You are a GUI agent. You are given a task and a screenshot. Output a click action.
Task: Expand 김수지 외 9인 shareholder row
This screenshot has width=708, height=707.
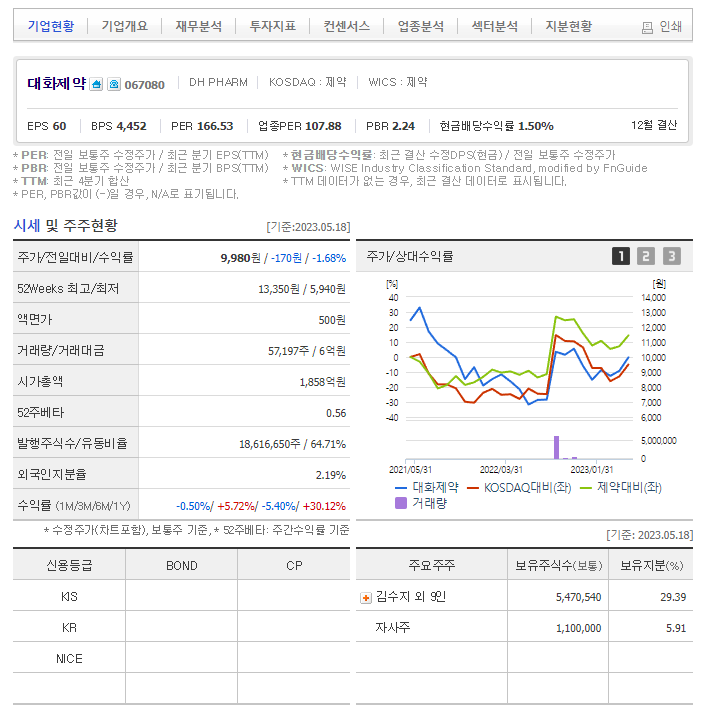click(366, 598)
